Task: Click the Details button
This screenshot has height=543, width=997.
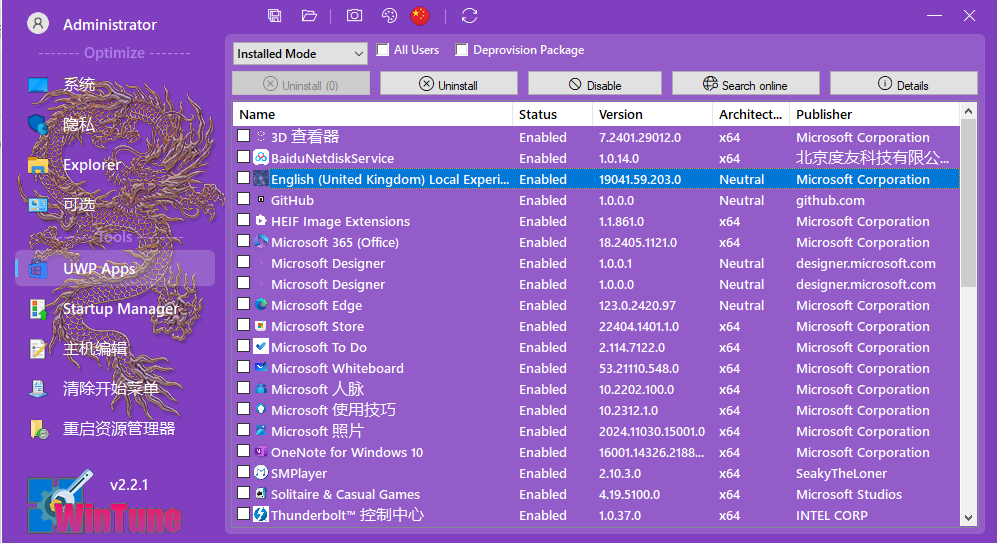Action: point(904,84)
